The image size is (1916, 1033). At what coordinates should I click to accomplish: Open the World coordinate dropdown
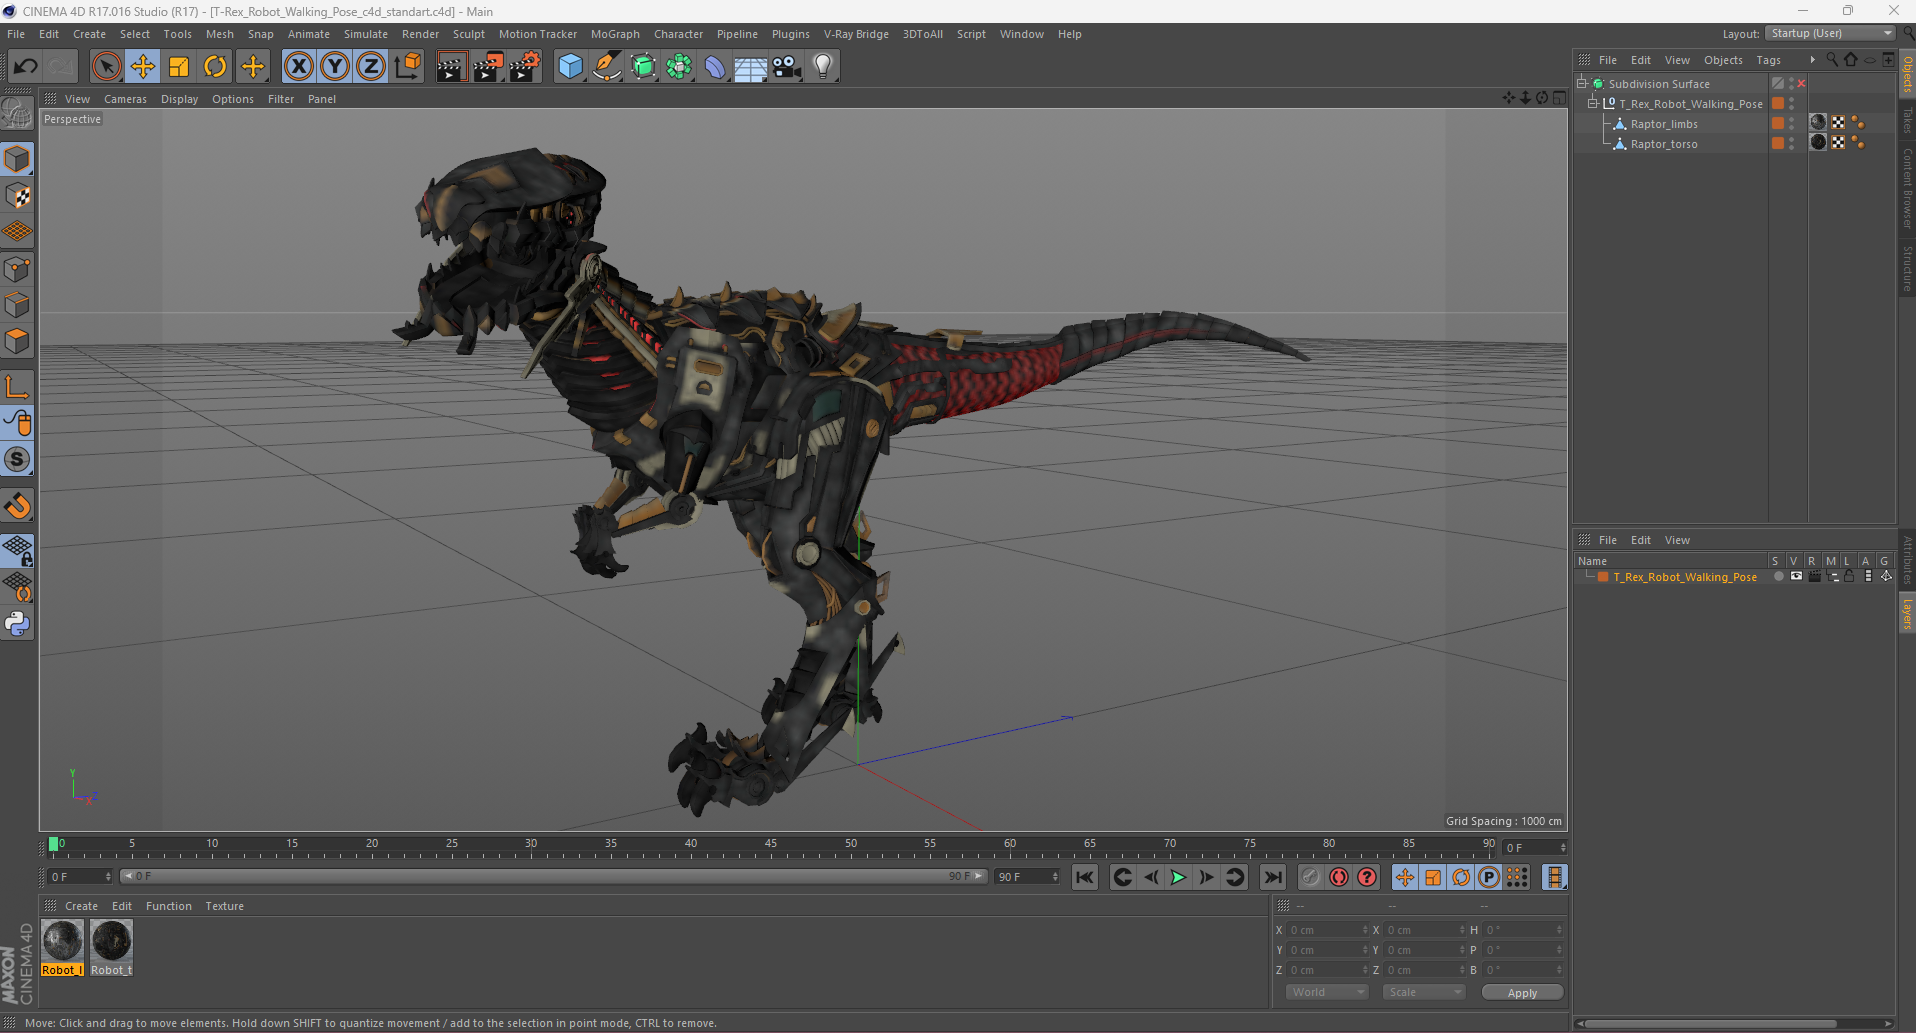[1326, 992]
